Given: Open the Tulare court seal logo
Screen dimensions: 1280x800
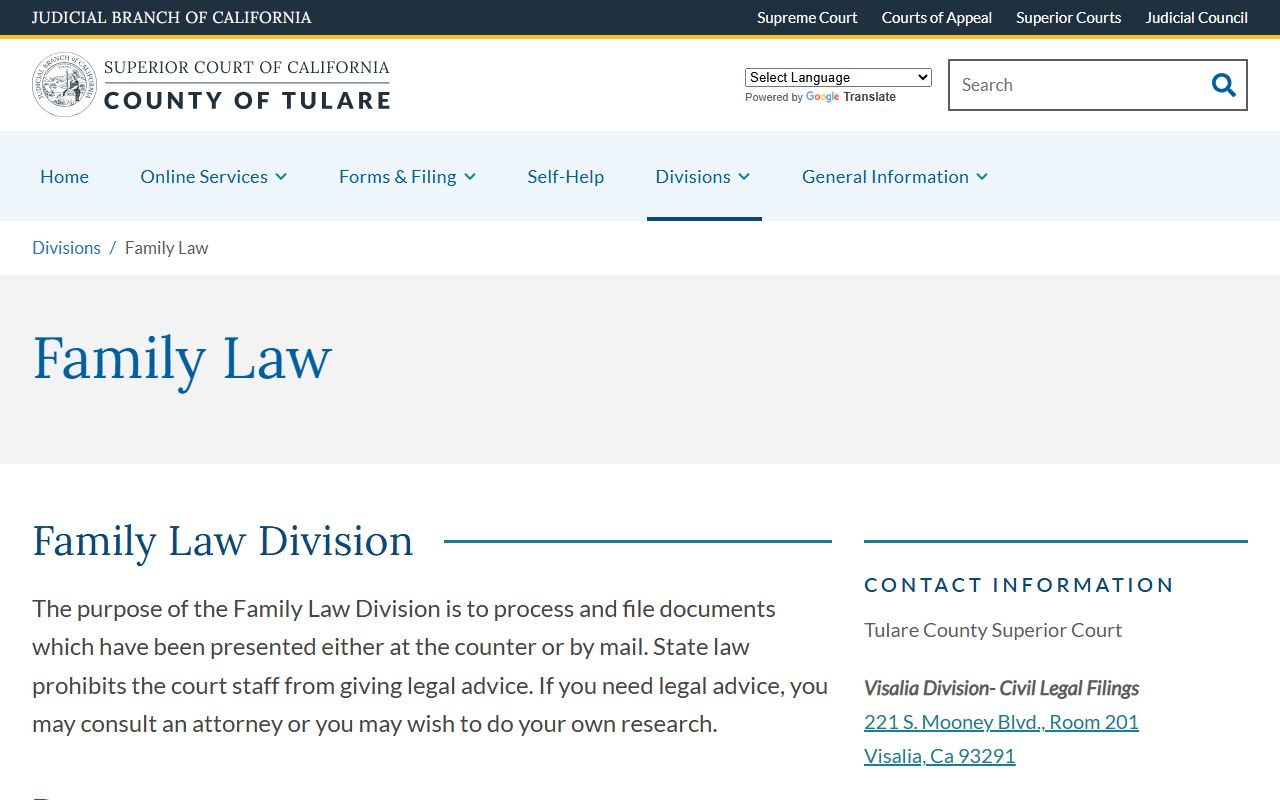Looking at the screenshot, I should coord(64,85).
